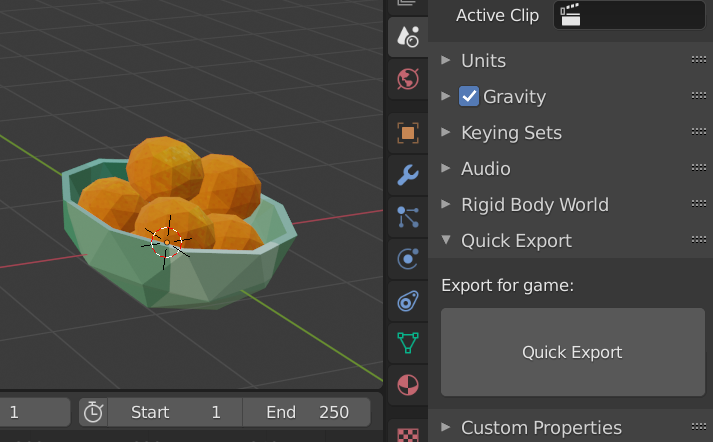The height and width of the screenshot is (442, 713).
Task: Grab the Keying Sets panel drag handle
Action: pos(699,131)
